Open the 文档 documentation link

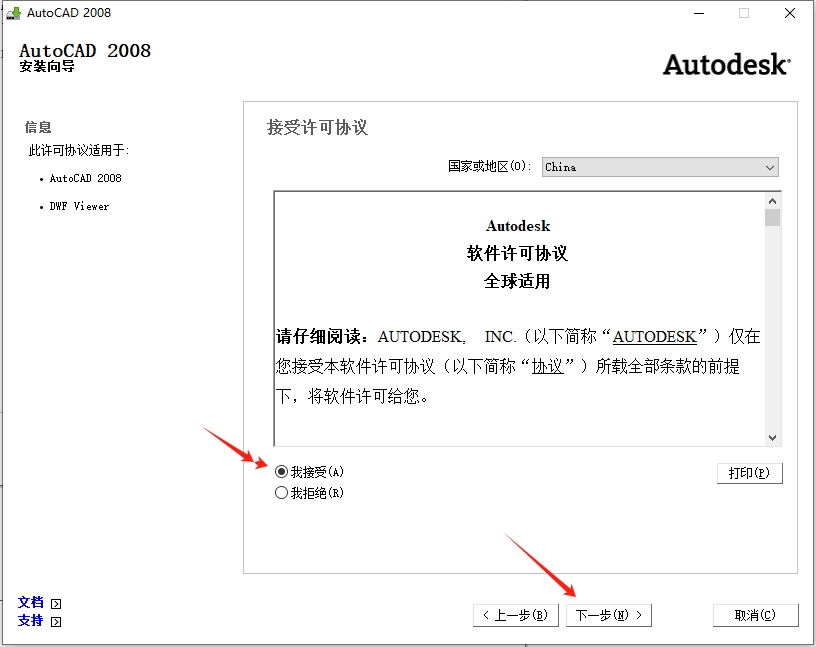click(29, 602)
